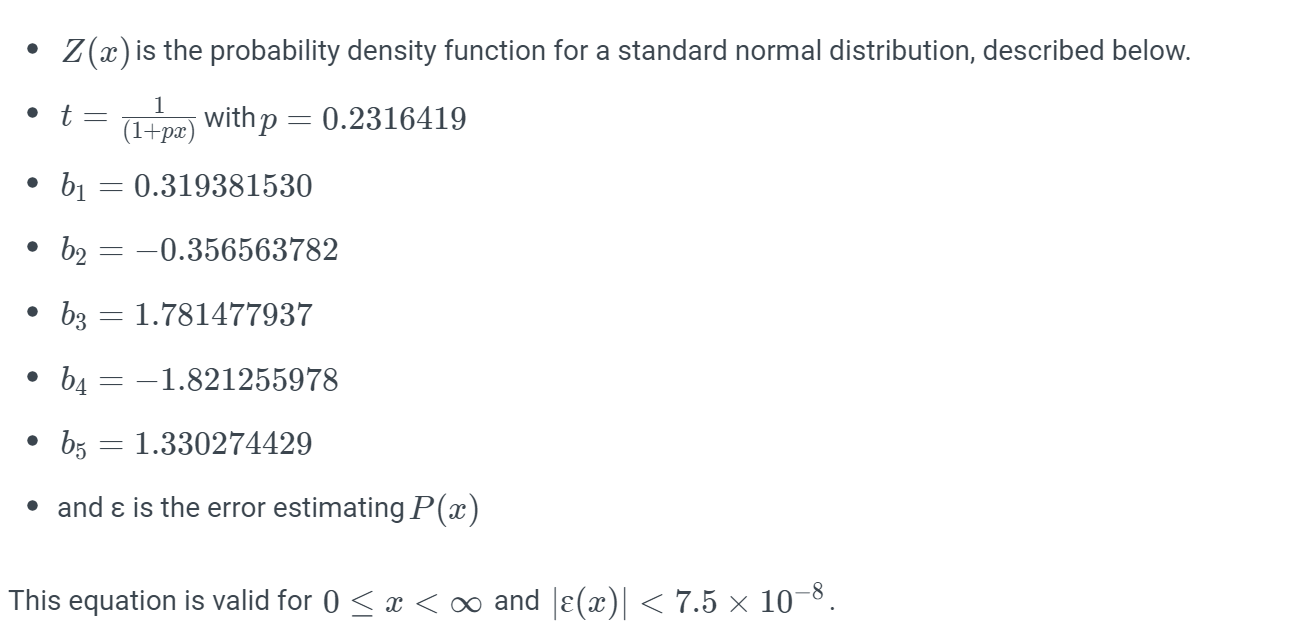1292x634 pixels.
Task: Click the b4 coefficient −1.821255978
Action: pyautogui.click(x=235, y=380)
